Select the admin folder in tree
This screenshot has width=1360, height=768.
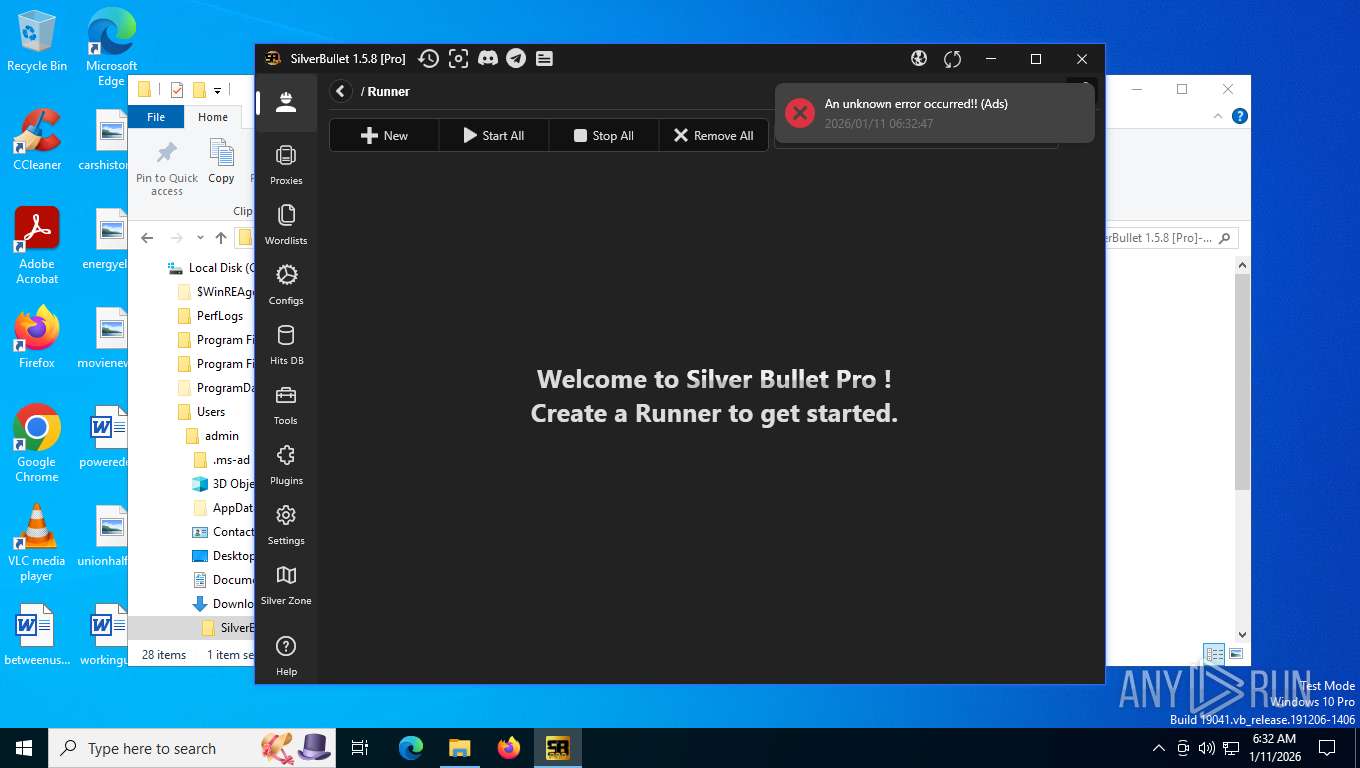pos(213,436)
